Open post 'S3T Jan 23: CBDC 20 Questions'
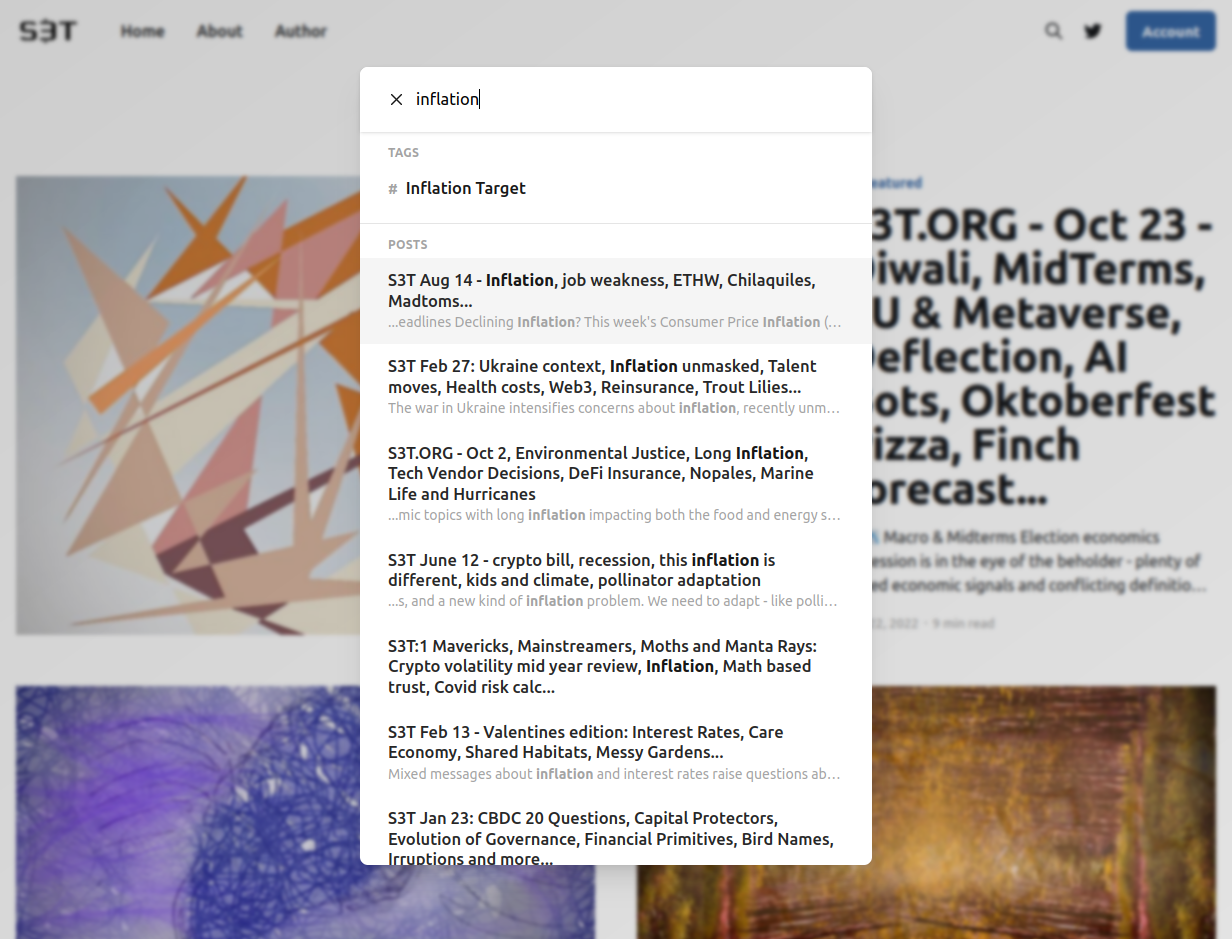The width and height of the screenshot is (1232, 939). click(x=616, y=831)
